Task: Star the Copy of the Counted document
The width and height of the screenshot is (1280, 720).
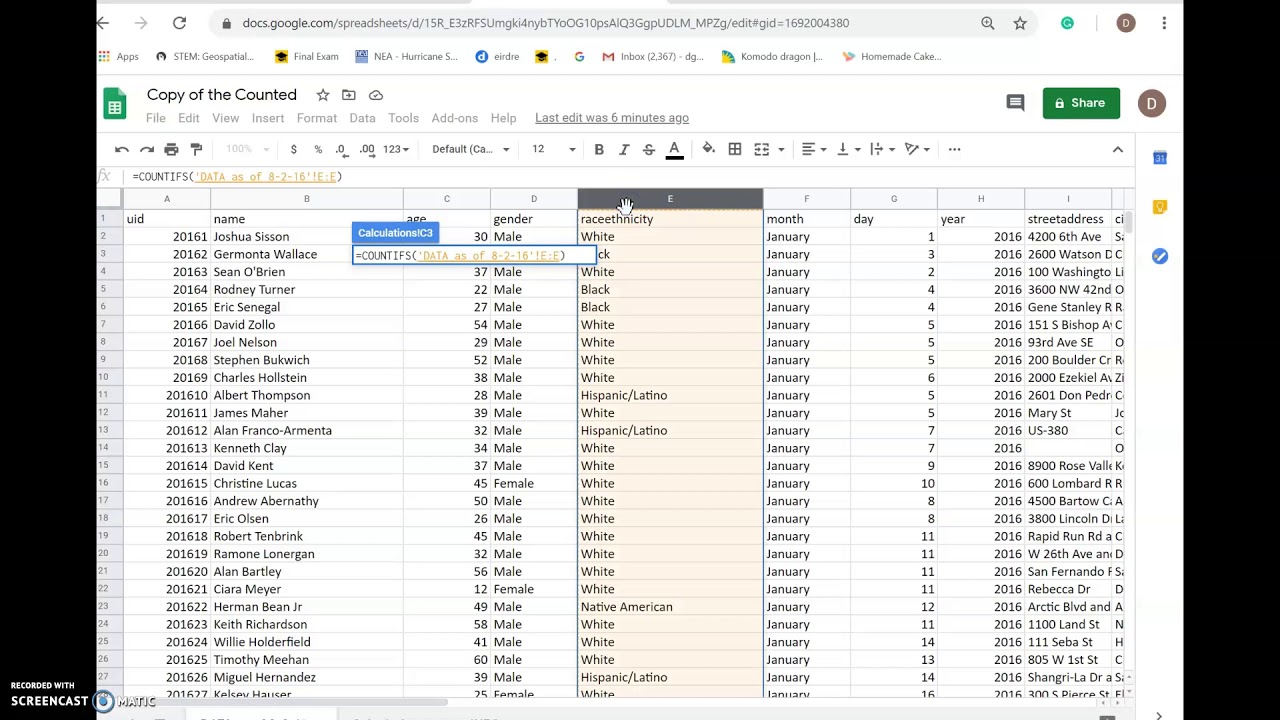Action: tap(323, 95)
